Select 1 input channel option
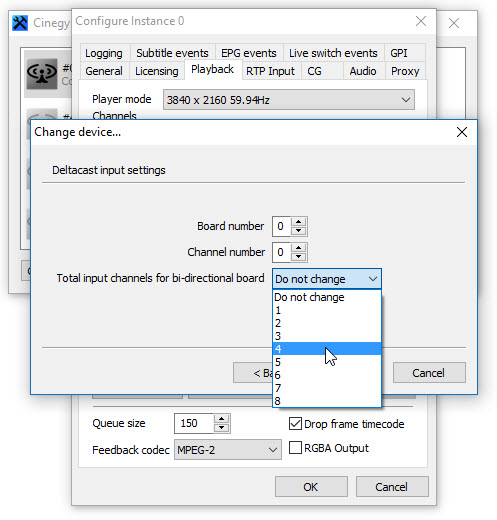This screenshot has width=497, height=520. [x=327, y=310]
